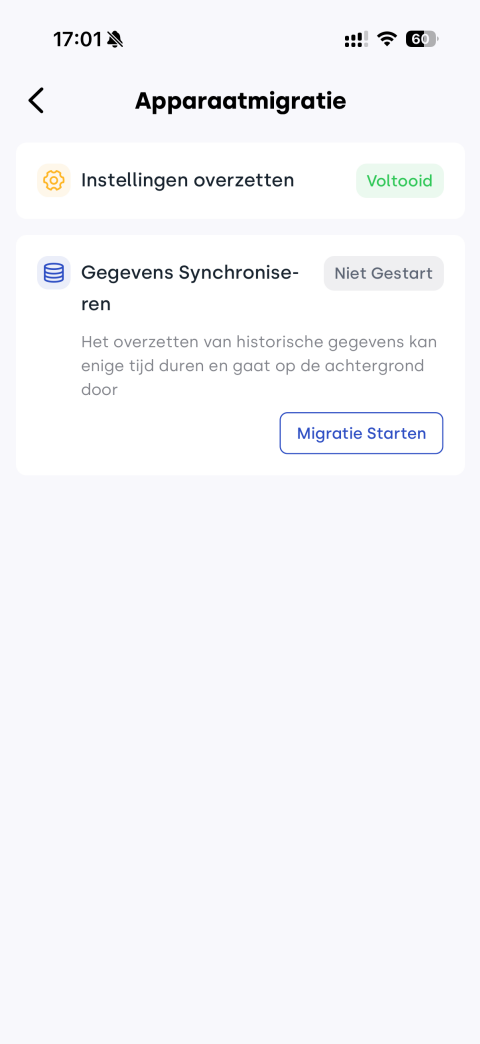The image size is (480, 1044).
Task: Tap the word 'door' in description
Action: (x=99, y=390)
